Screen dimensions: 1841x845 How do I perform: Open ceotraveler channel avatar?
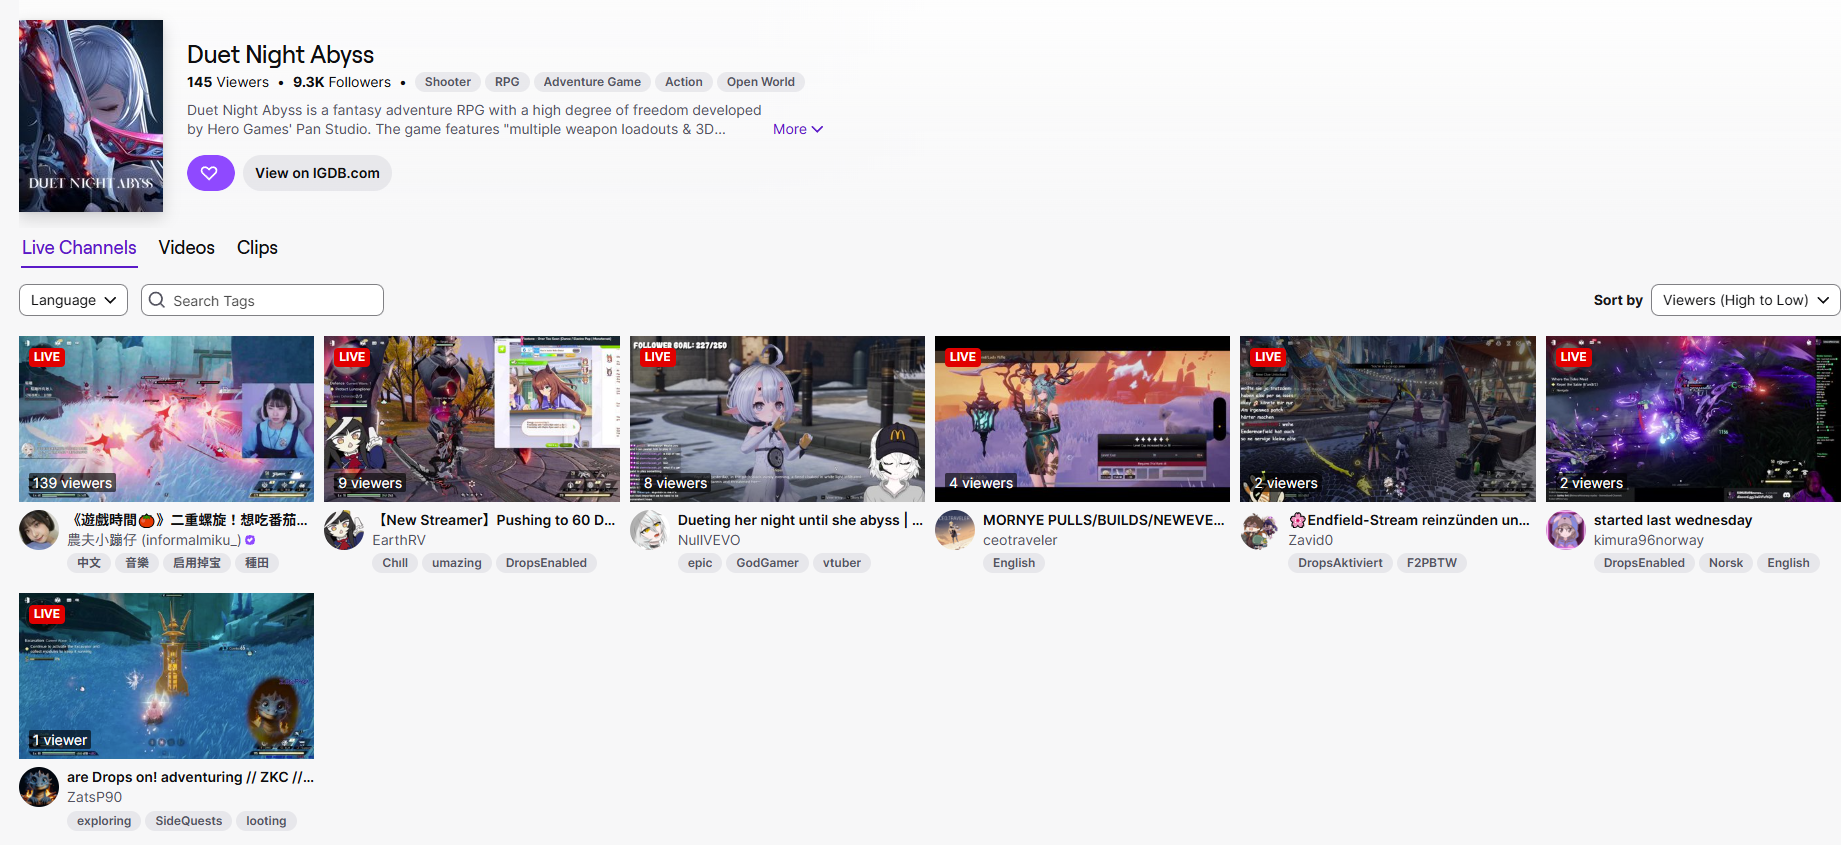pos(955,530)
